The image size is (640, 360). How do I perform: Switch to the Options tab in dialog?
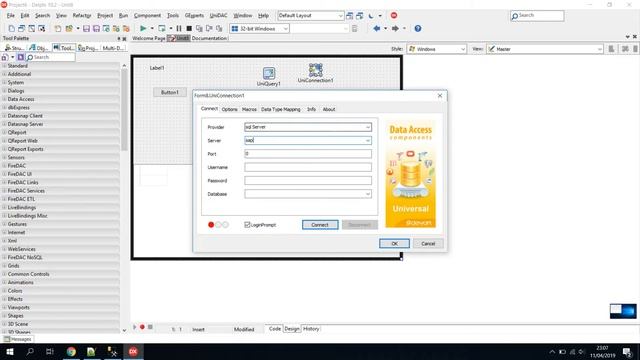(229, 109)
